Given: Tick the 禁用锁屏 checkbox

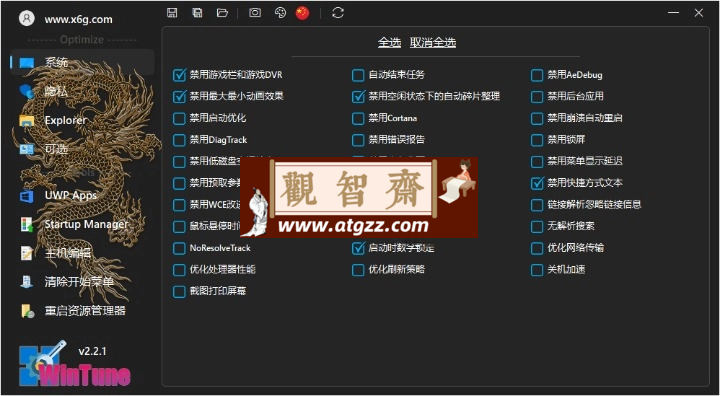Looking at the screenshot, I should tap(537, 140).
